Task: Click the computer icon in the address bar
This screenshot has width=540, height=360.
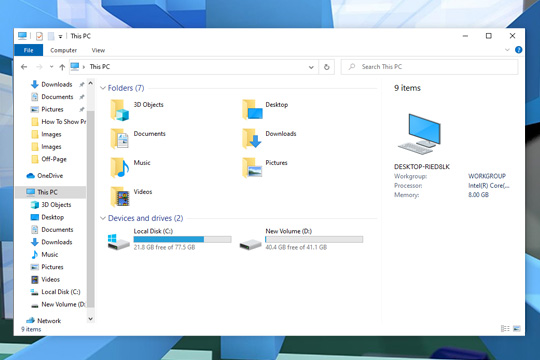Action: click(x=75, y=66)
